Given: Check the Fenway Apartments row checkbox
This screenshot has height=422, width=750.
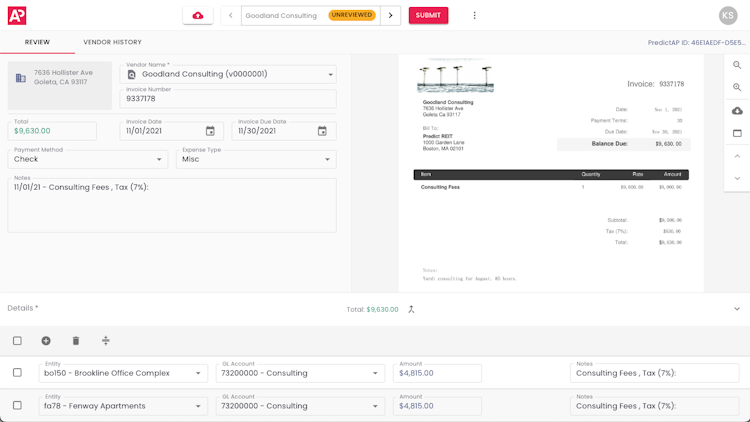Looking at the screenshot, I should coord(17,406).
